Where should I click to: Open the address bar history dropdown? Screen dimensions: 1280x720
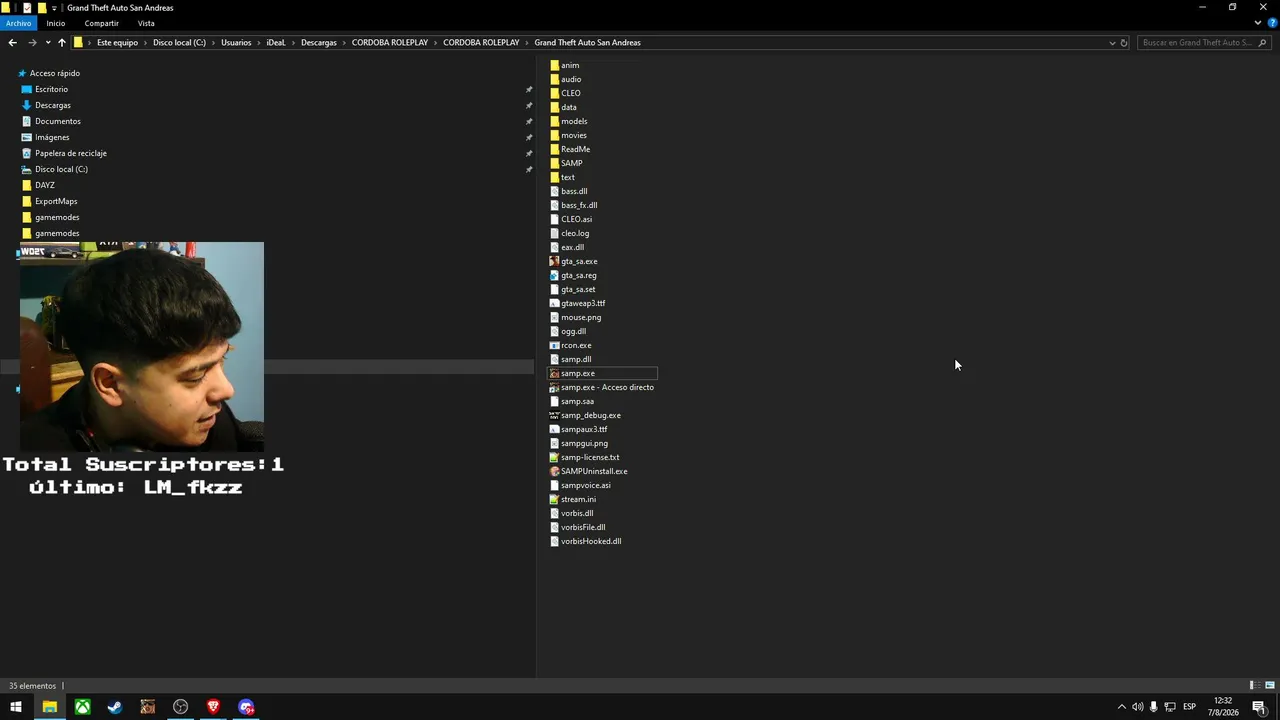tap(1112, 43)
